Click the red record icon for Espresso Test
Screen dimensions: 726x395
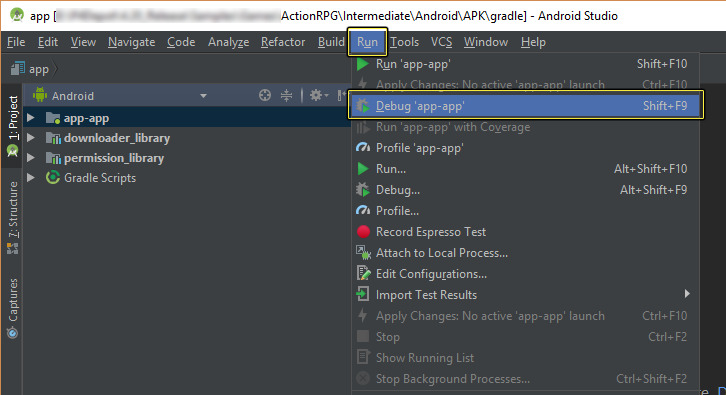click(x=363, y=232)
